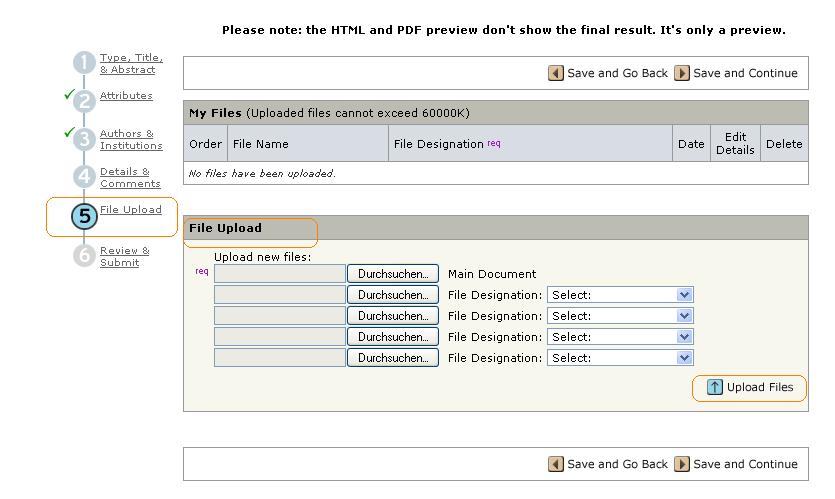Open the Attributes step link
The width and height of the screenshot is (835, 499).
[126, 96]
